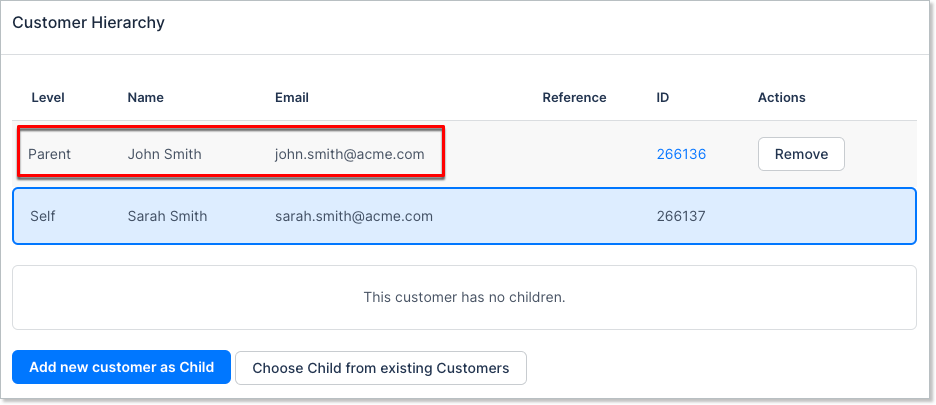Click the 'This customer has no children' message

click(464, 297)
